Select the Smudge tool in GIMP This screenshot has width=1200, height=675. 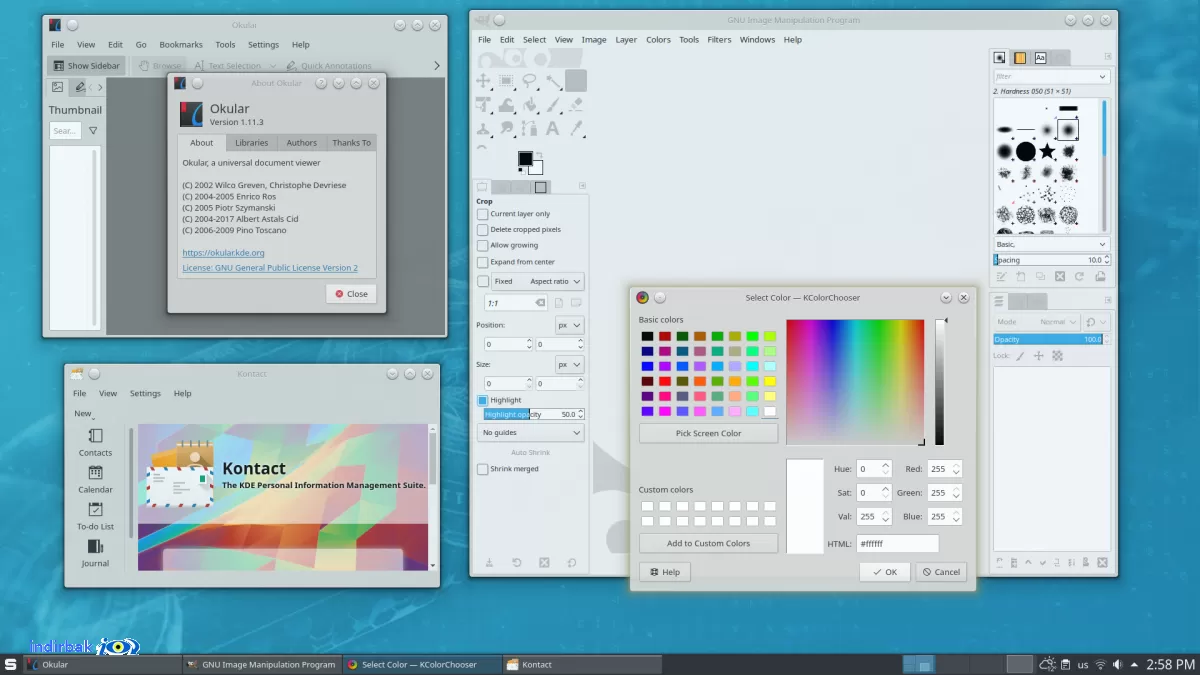(x=507, y=127)
